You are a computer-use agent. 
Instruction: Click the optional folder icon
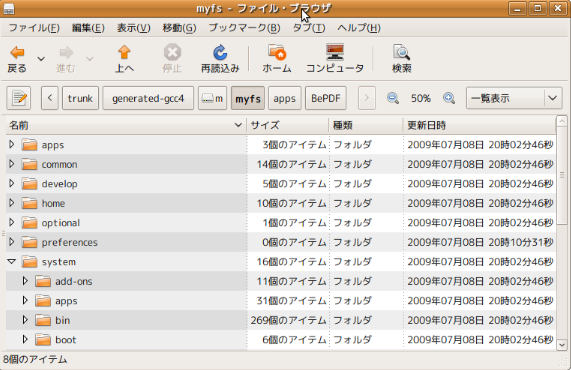[29, 223]
